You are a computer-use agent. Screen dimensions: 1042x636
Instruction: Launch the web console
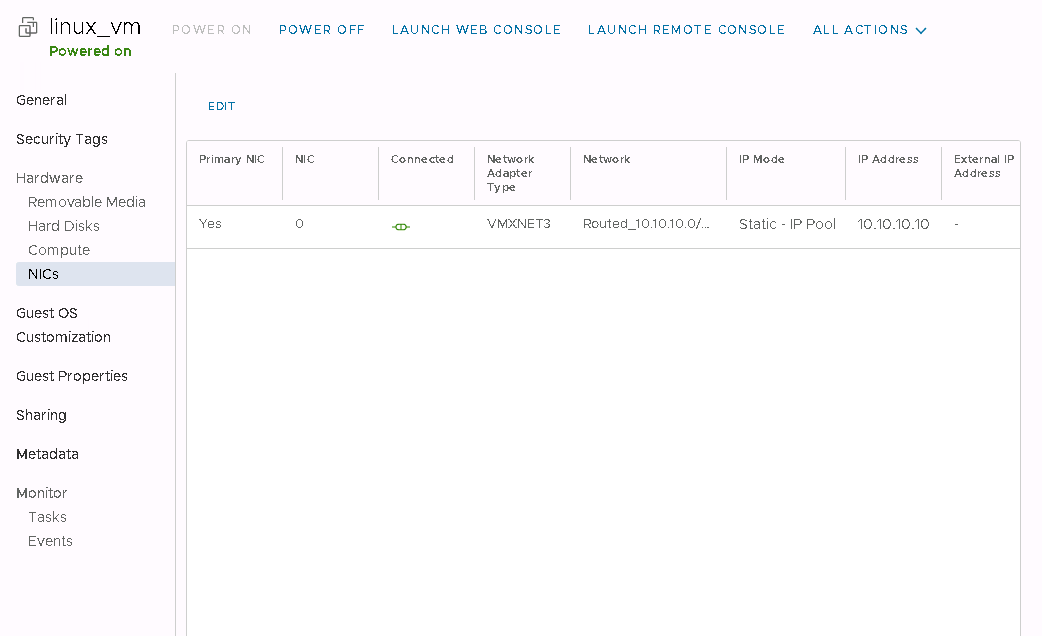pos(476,30)
